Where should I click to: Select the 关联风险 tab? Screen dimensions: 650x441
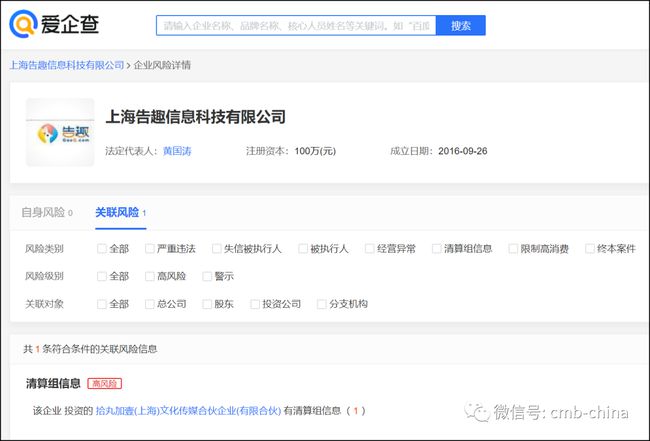121,213
